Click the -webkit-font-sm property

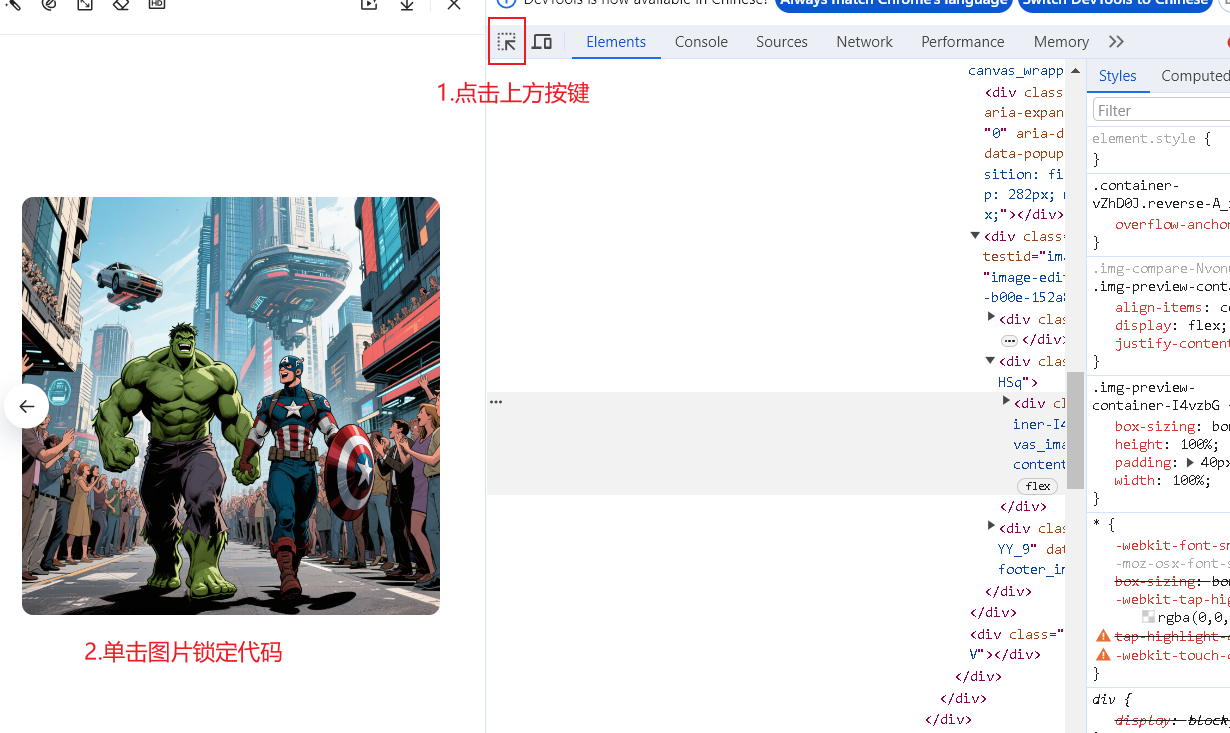tap(1172, 545)
